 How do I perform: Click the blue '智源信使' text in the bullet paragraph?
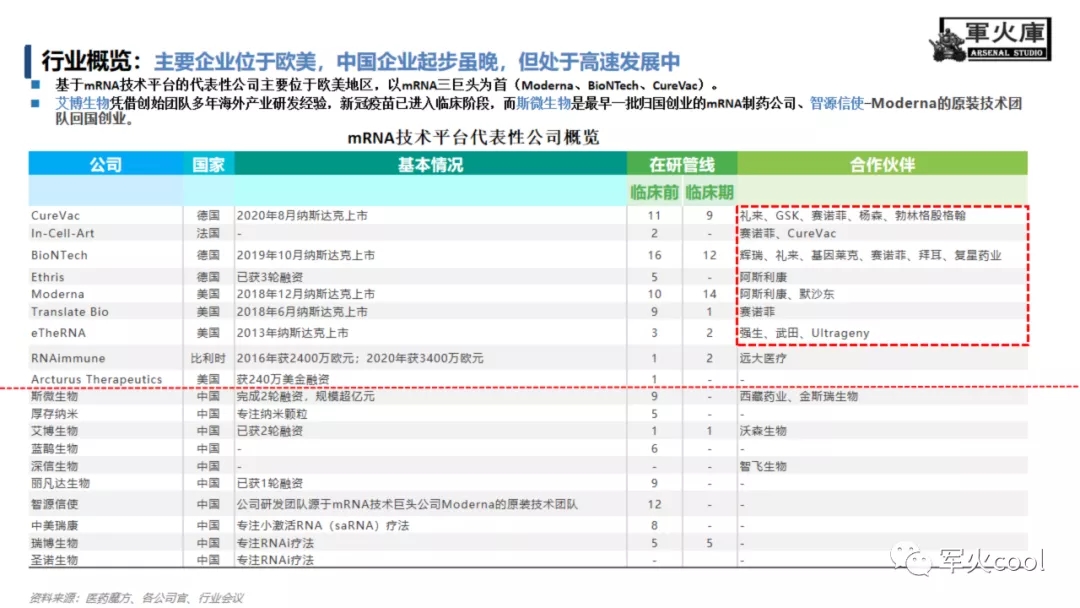837,103
